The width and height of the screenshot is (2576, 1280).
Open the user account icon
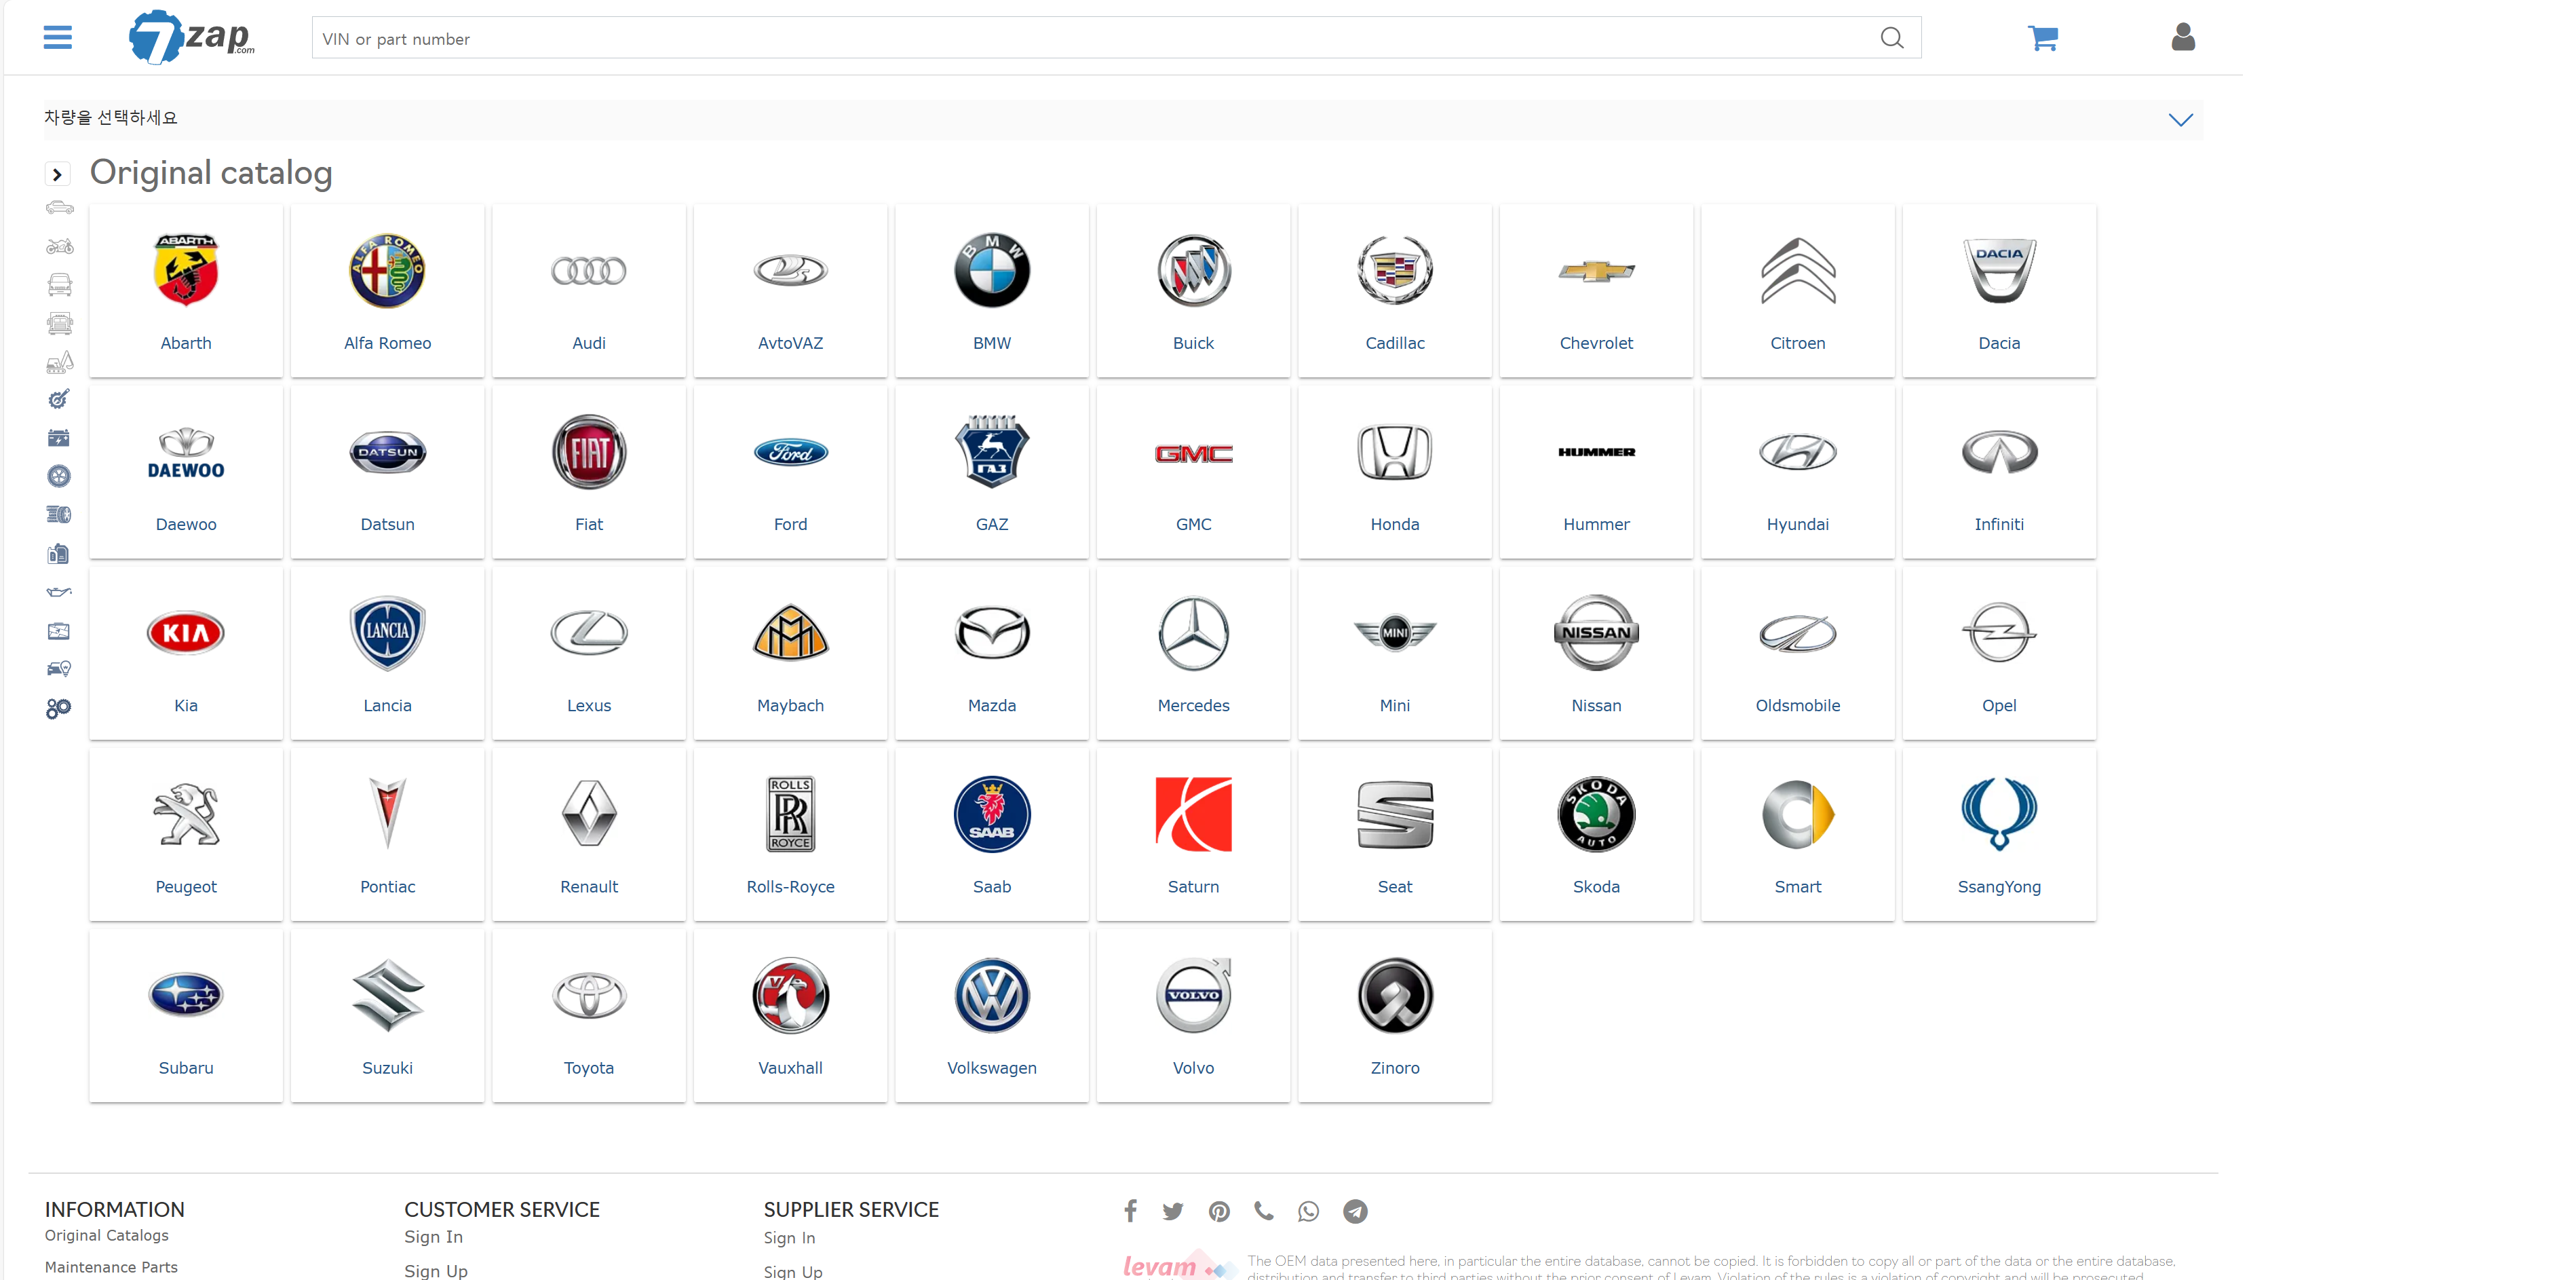click(x=2183, y=38)
